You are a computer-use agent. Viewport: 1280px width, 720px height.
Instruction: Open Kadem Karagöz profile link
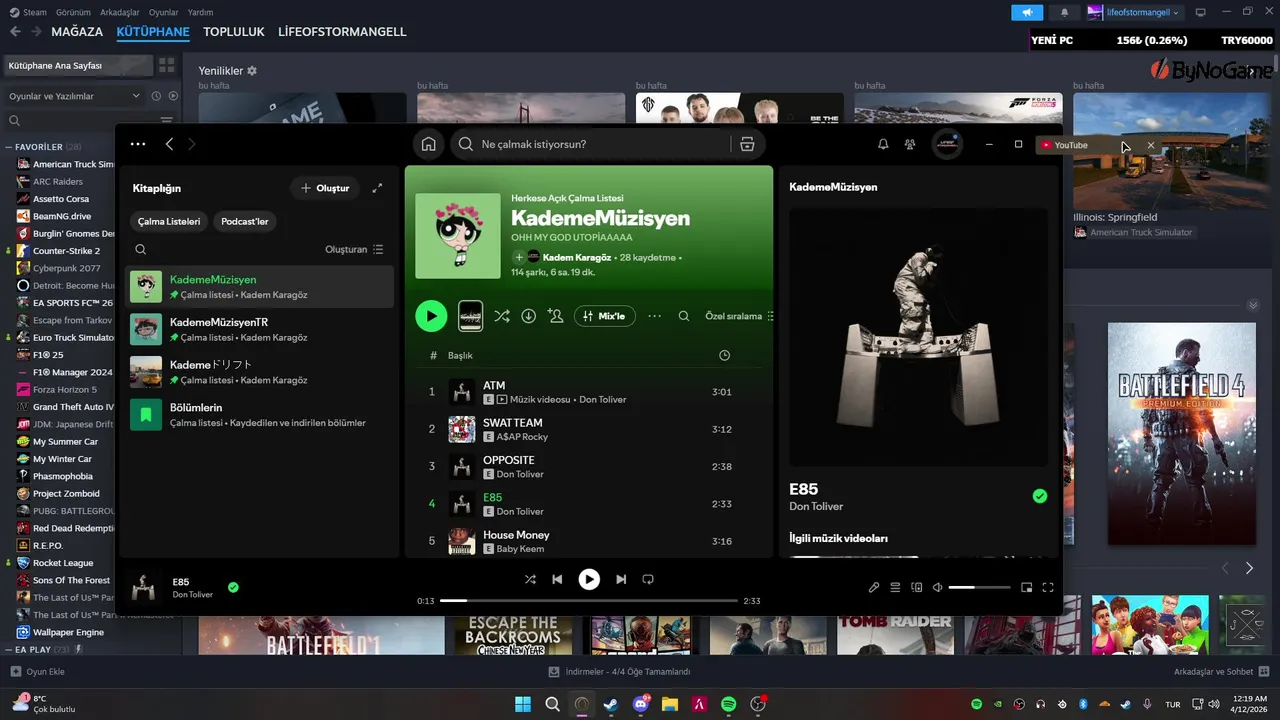click(x=578, y=257)
